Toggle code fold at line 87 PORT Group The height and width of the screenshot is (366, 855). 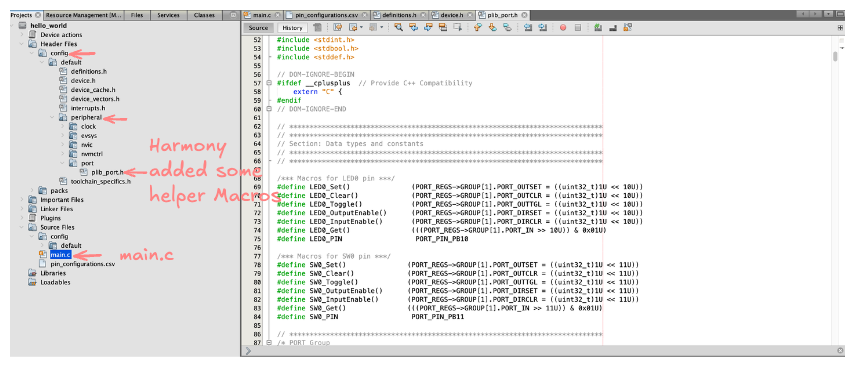[x=269, y=343]
